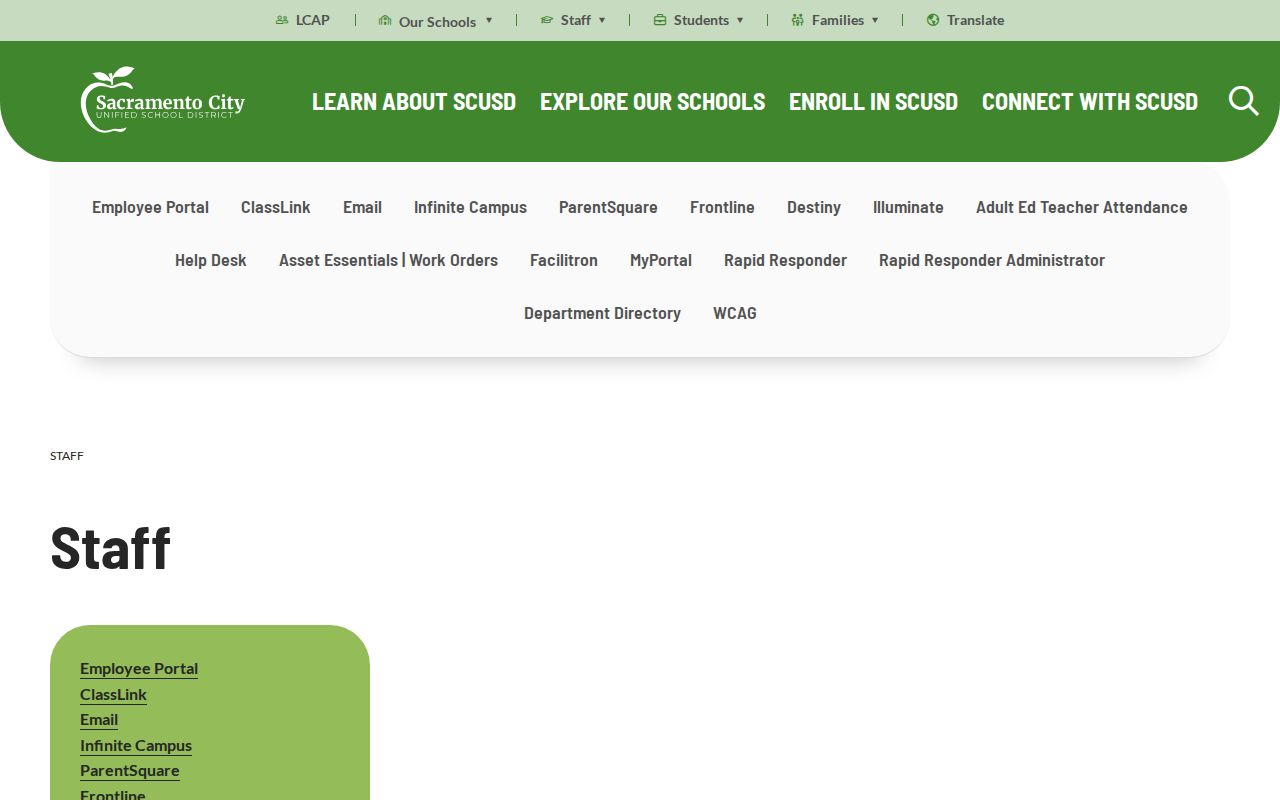Open ClassLink in the submenu bar
Viewport: 1280px width, 800px height.
(276, 207)
